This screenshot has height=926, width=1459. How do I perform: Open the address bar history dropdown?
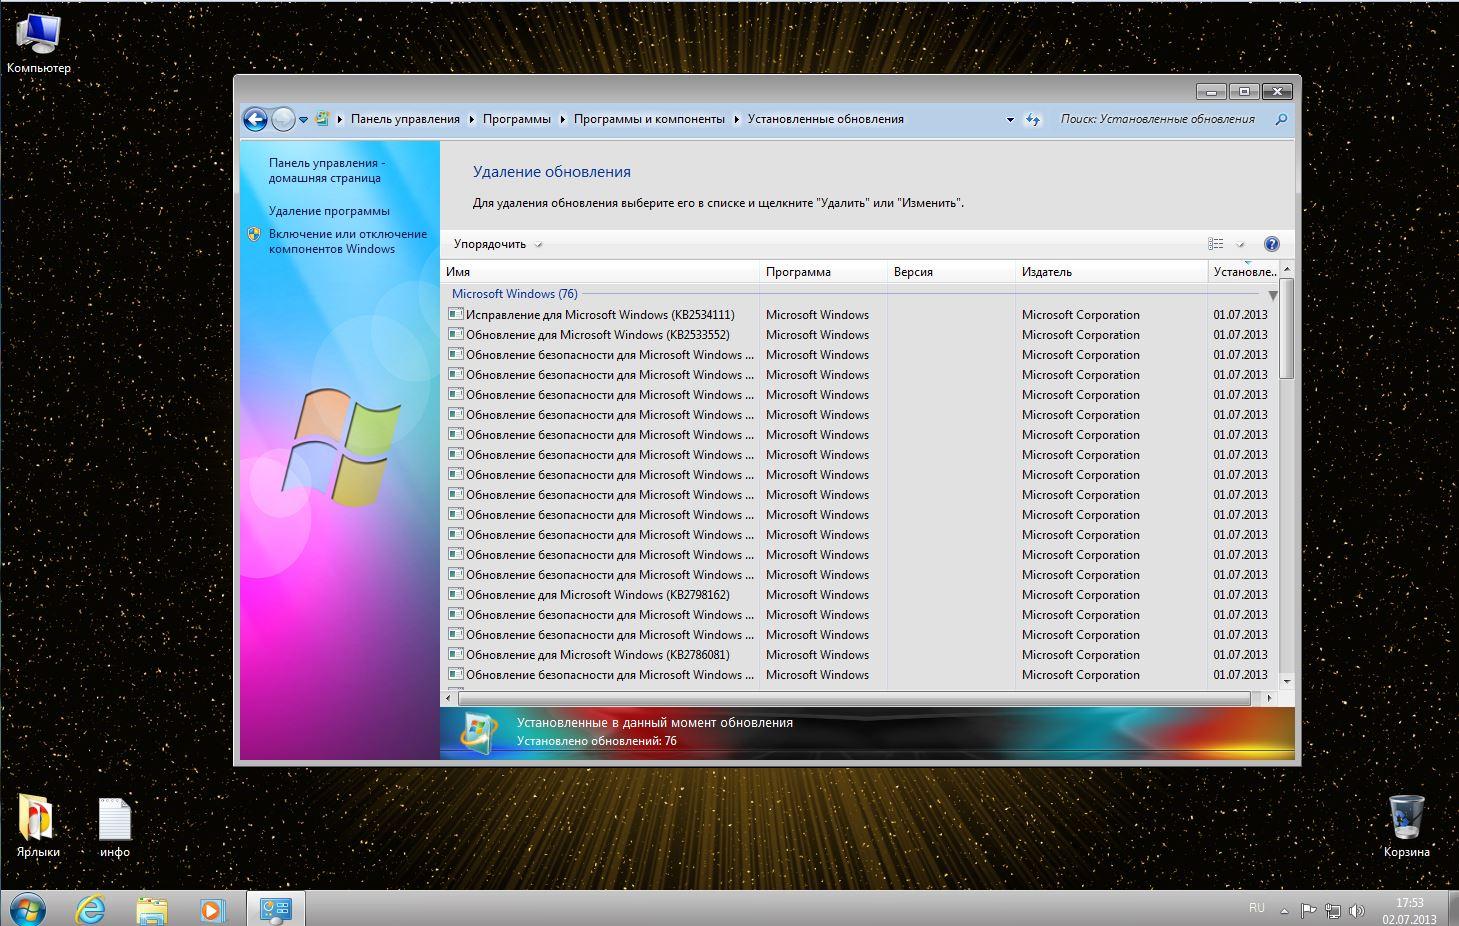point(1010,120)
